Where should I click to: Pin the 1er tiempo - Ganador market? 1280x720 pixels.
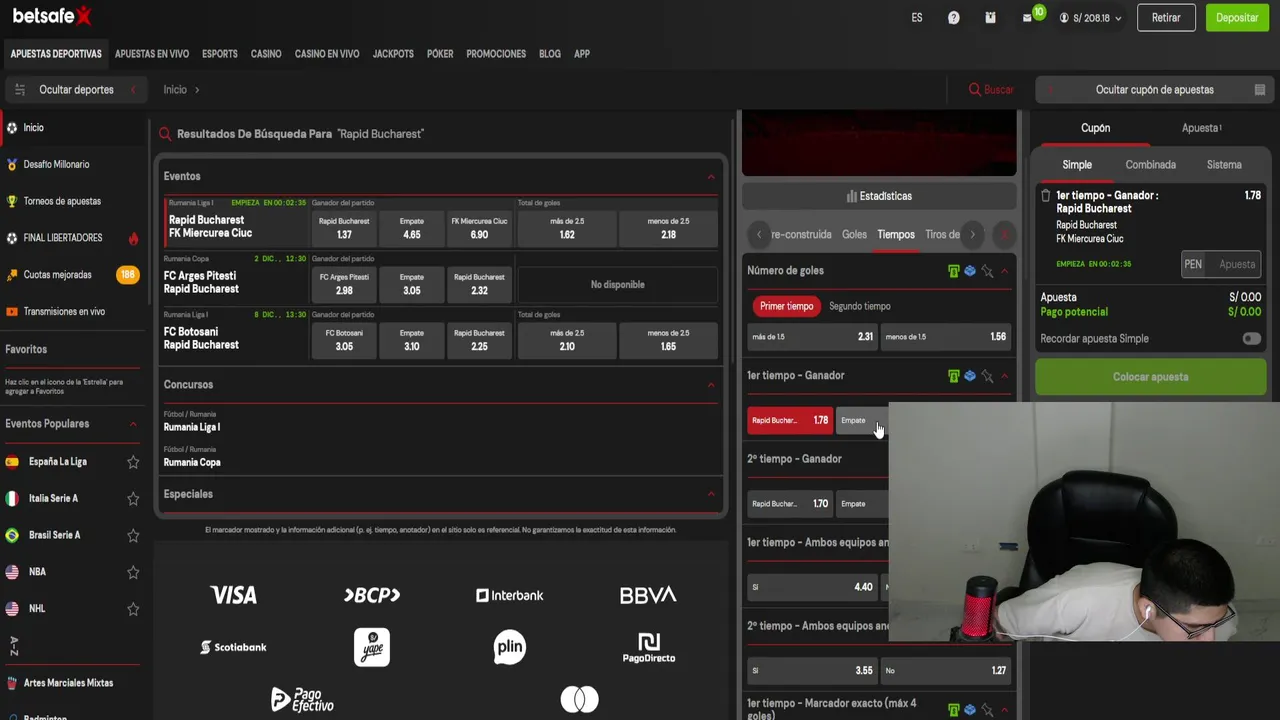(x=987, y=376)
